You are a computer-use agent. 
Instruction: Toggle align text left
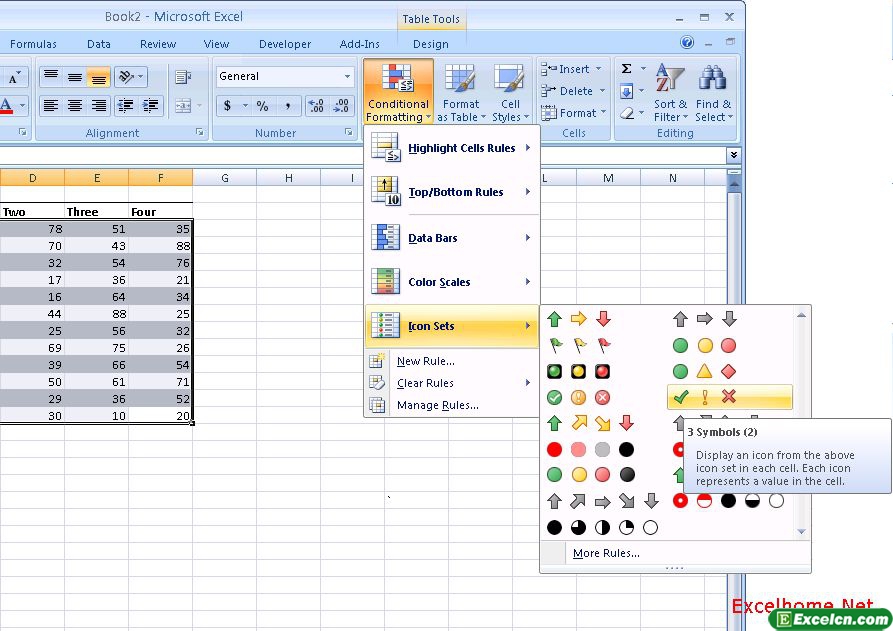point(51,106)
